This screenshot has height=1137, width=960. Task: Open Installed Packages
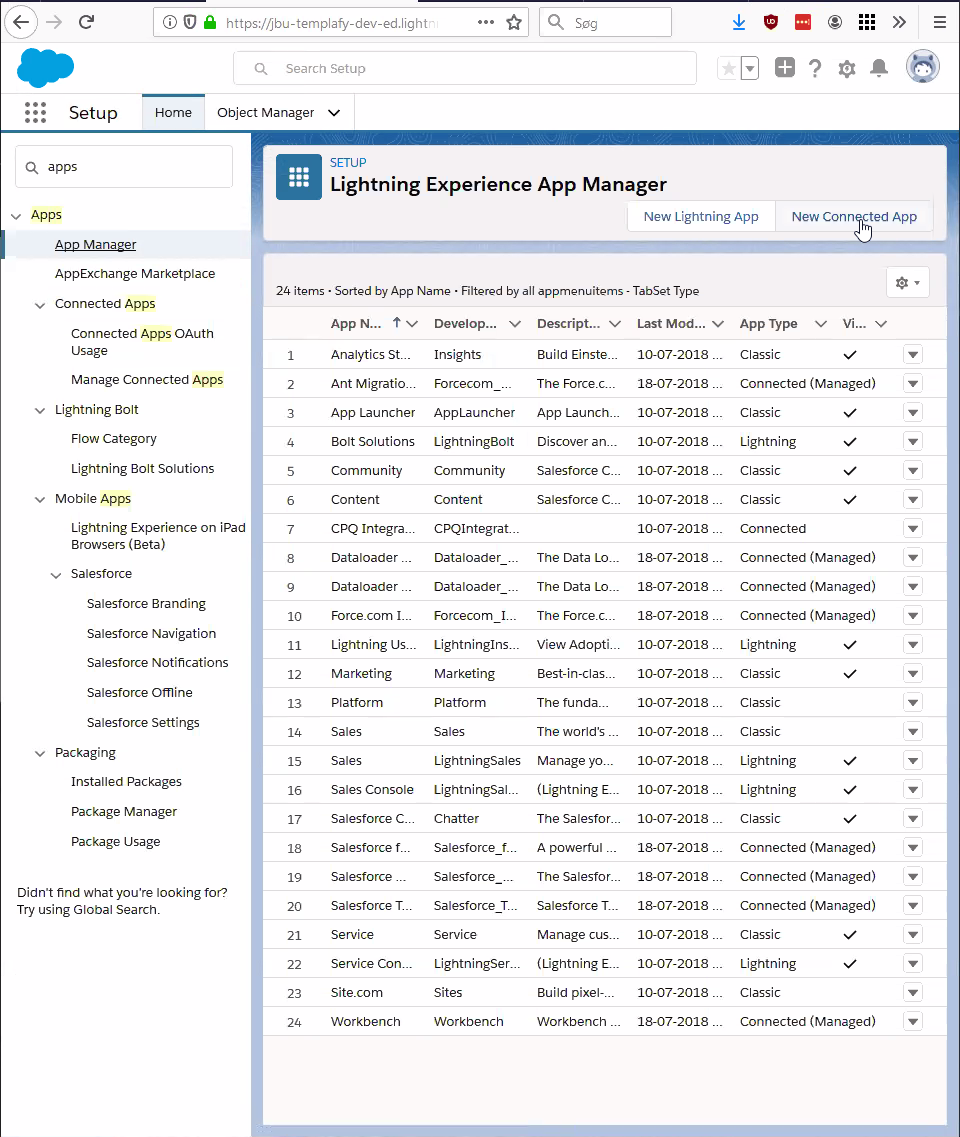coord(126,782)
